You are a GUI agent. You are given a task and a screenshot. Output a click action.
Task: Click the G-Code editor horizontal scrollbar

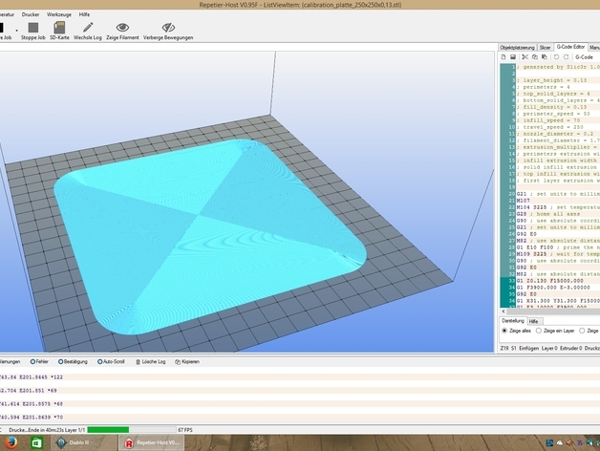[x=553, y=311]
